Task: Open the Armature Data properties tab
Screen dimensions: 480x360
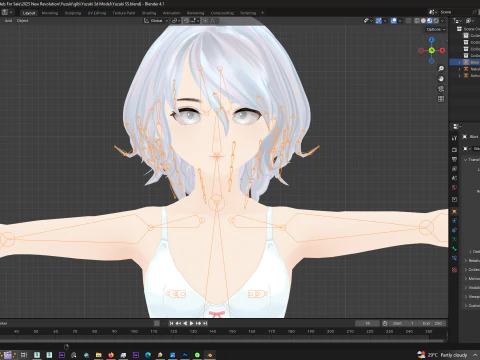Action: click(x=454, y=239)
